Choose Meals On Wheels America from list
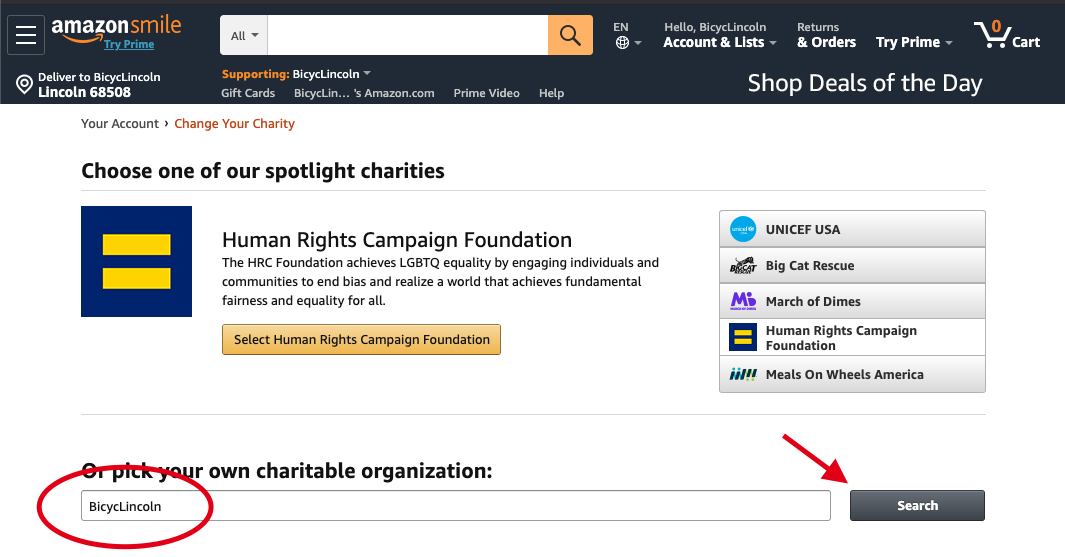1065x557 pixels. [852, 374]
